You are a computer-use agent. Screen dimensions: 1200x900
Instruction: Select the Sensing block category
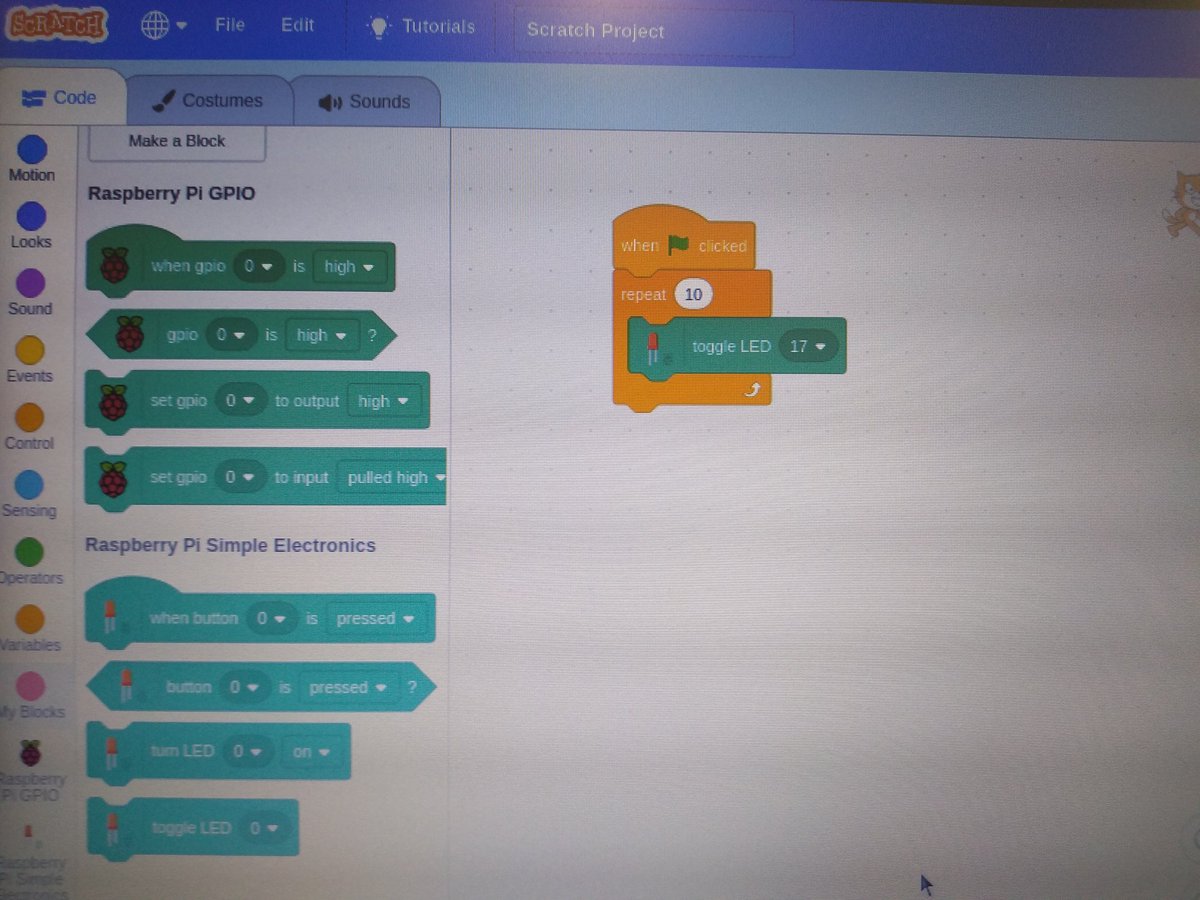pos(30,490)
